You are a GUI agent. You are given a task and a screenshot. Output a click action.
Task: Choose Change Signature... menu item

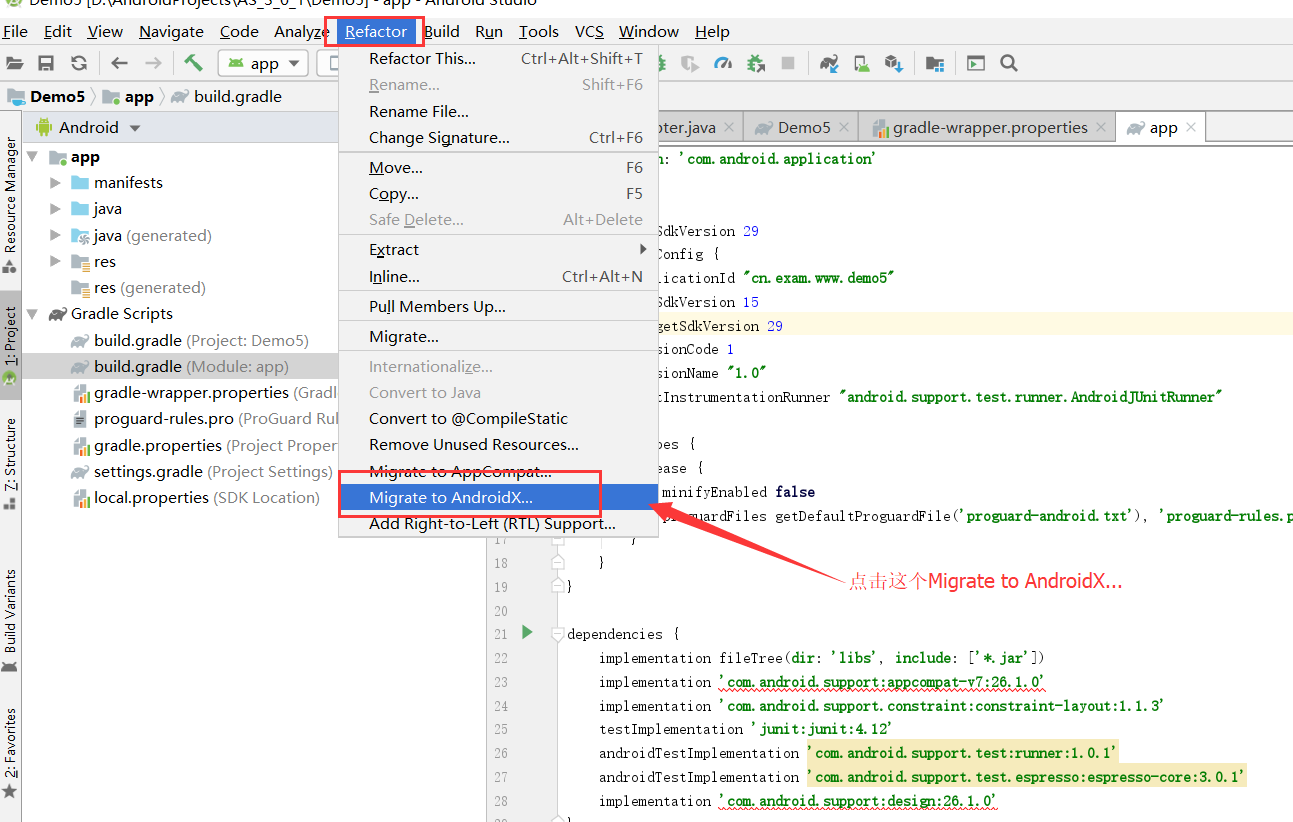498,137
